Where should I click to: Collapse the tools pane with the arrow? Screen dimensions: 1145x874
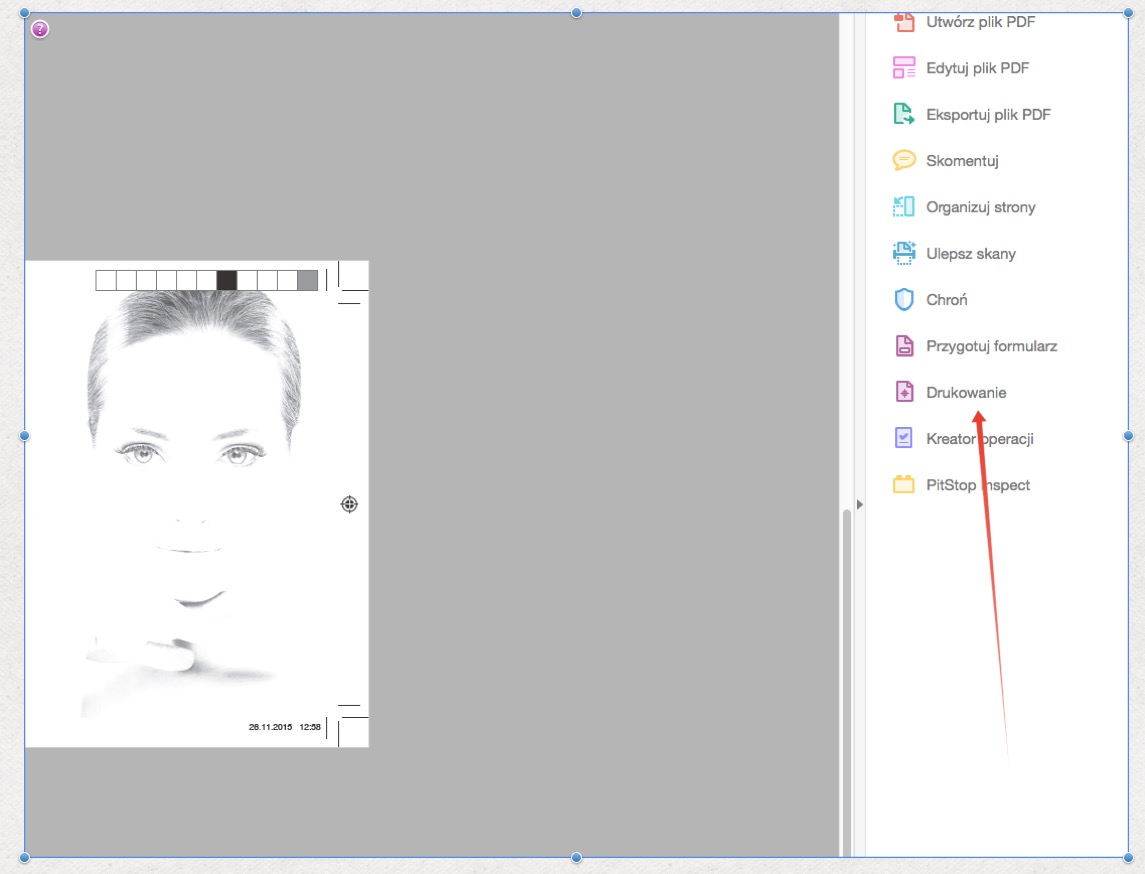pyautogui.click(x=859, y=505)
